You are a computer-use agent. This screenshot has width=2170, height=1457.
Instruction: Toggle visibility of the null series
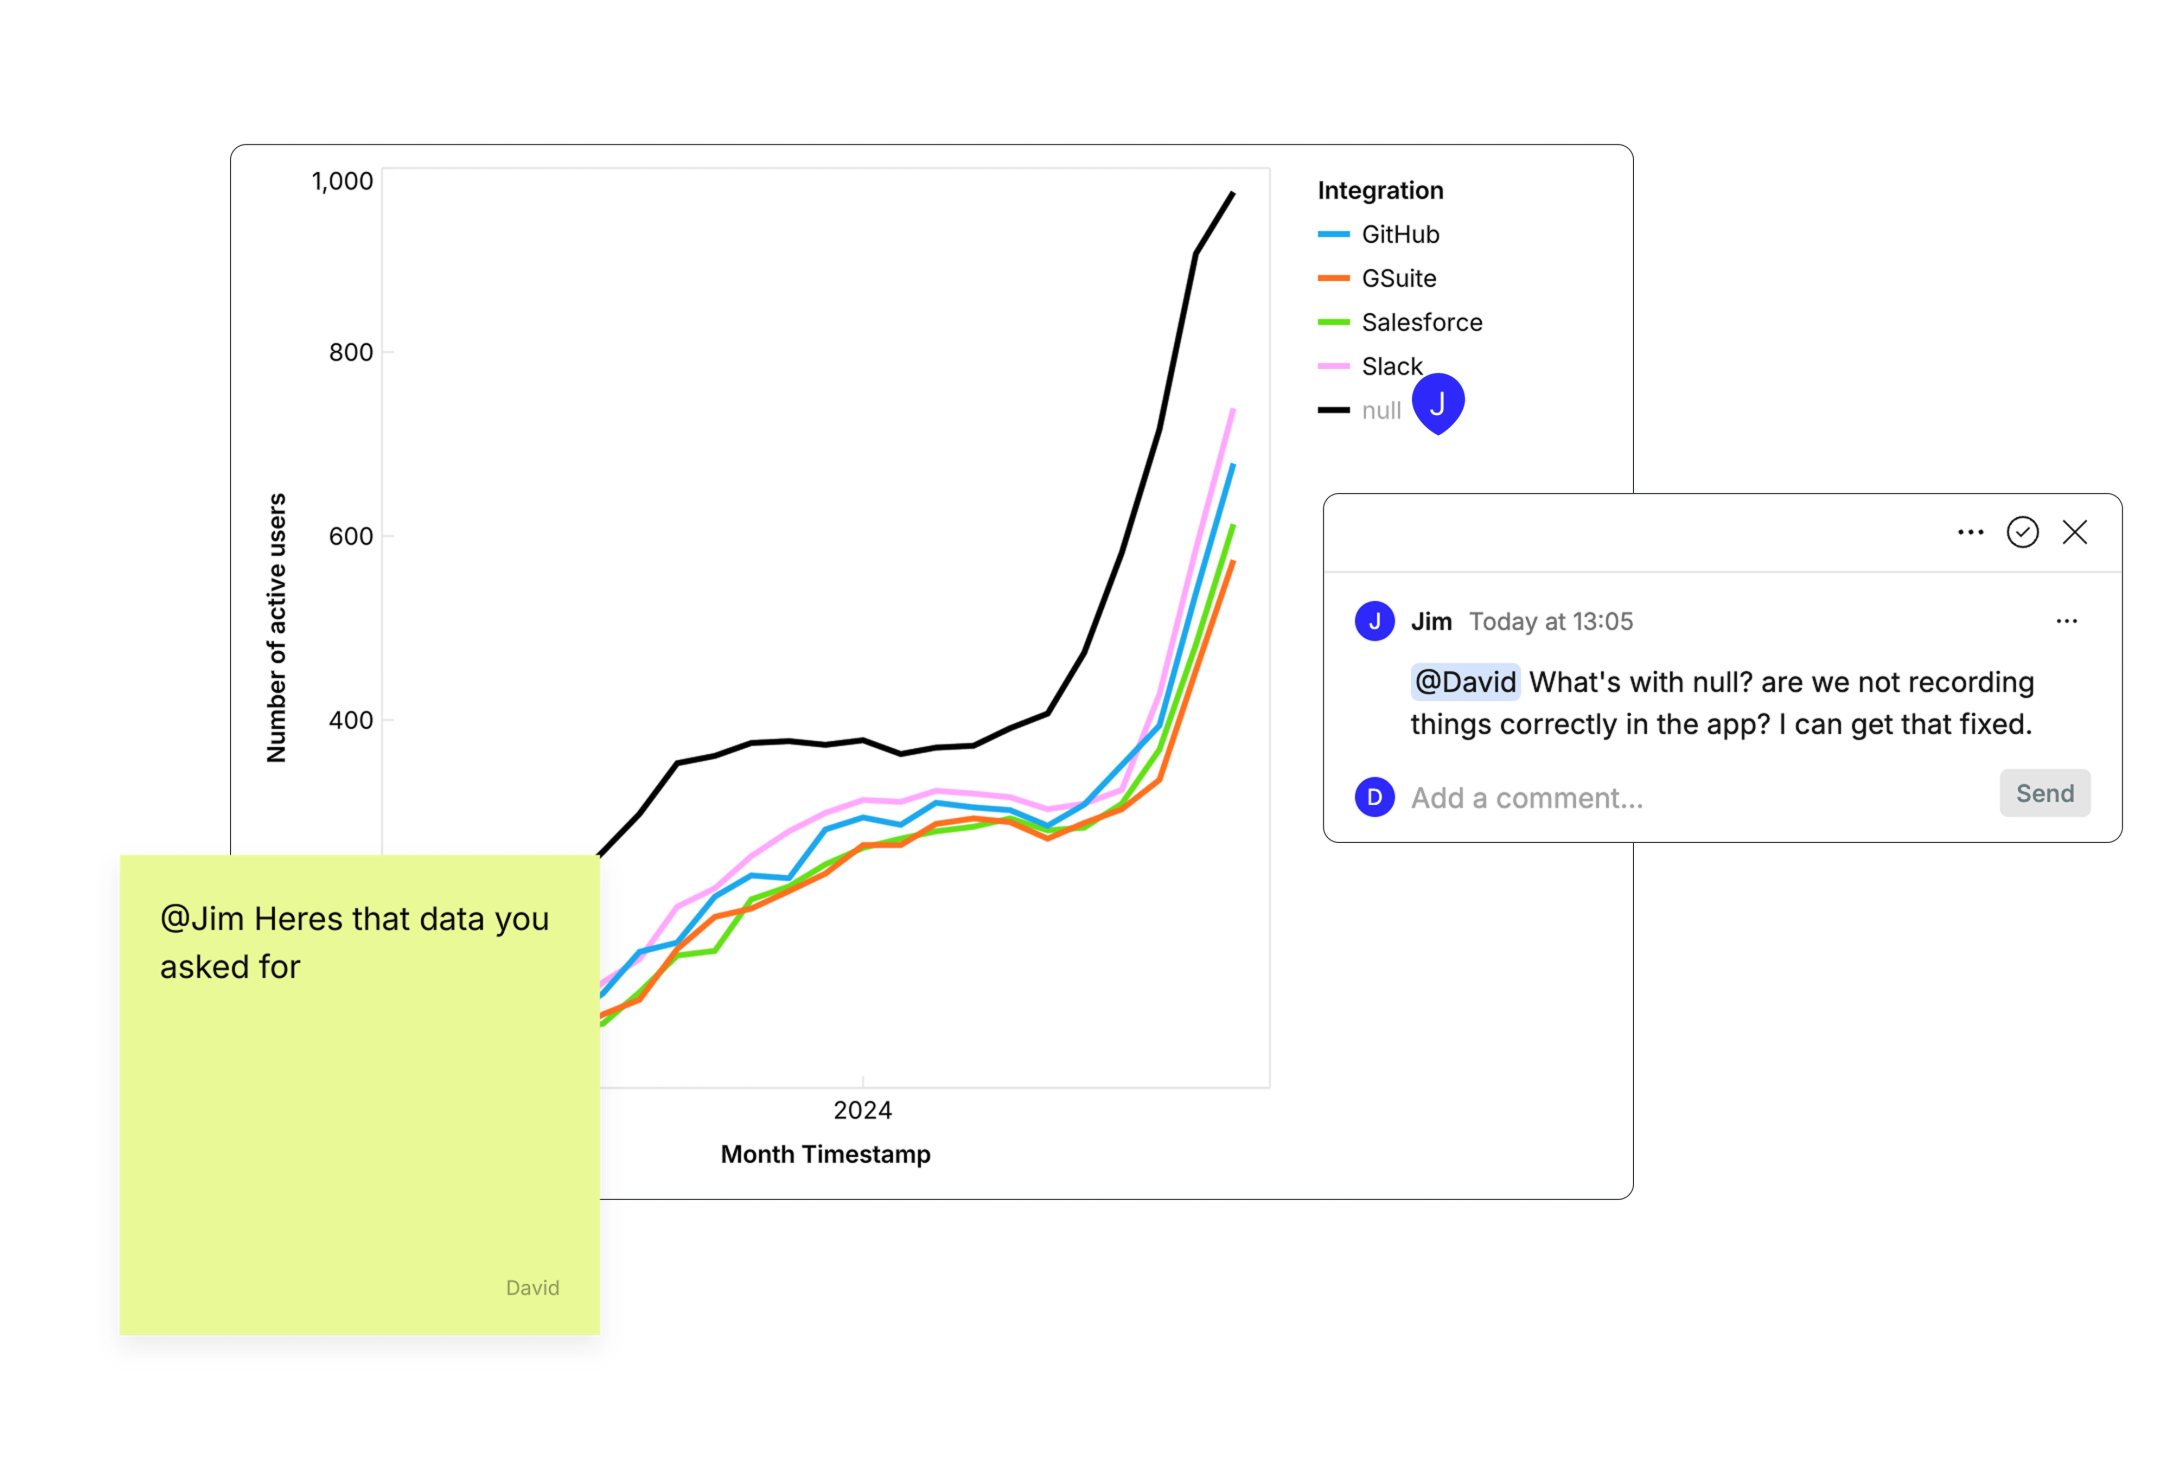point(1380,410)
